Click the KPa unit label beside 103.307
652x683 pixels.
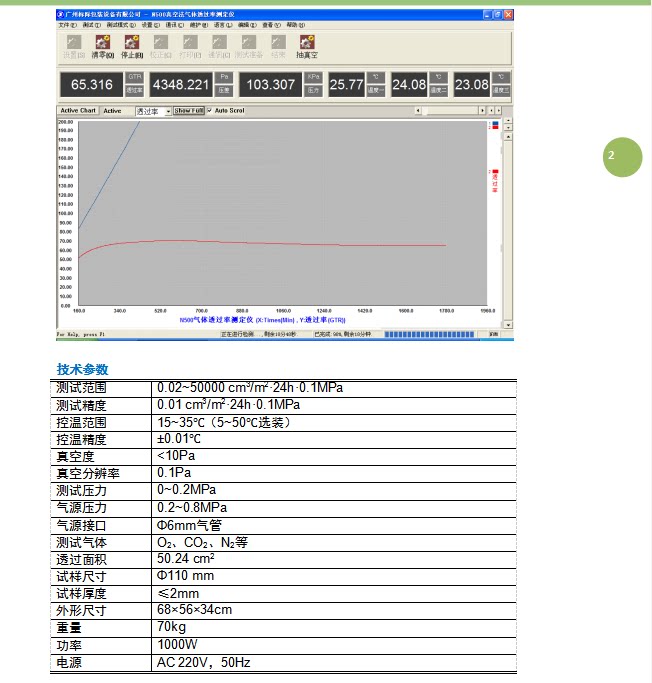(x=313, y=77)
